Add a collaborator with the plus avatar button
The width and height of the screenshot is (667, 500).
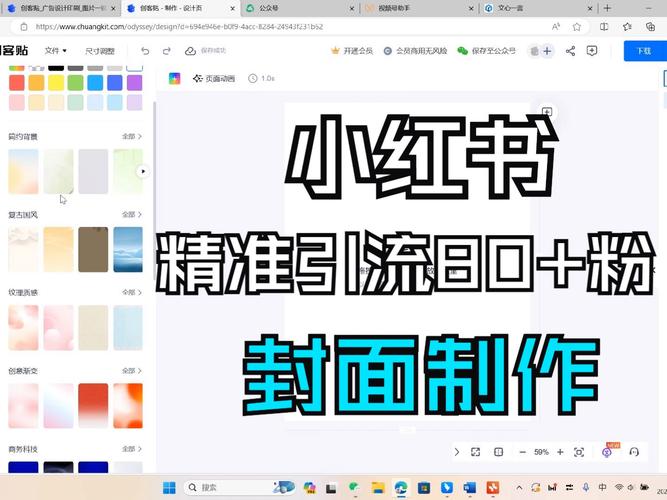547,51
